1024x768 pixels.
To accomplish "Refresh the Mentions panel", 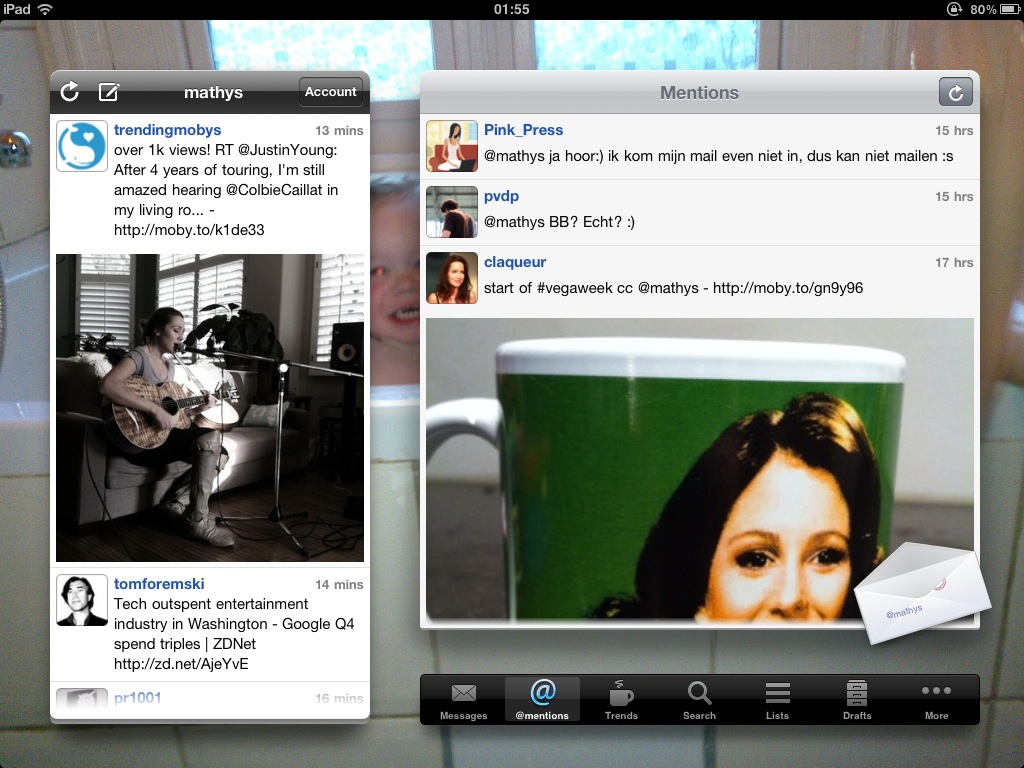I will point(955,93).
